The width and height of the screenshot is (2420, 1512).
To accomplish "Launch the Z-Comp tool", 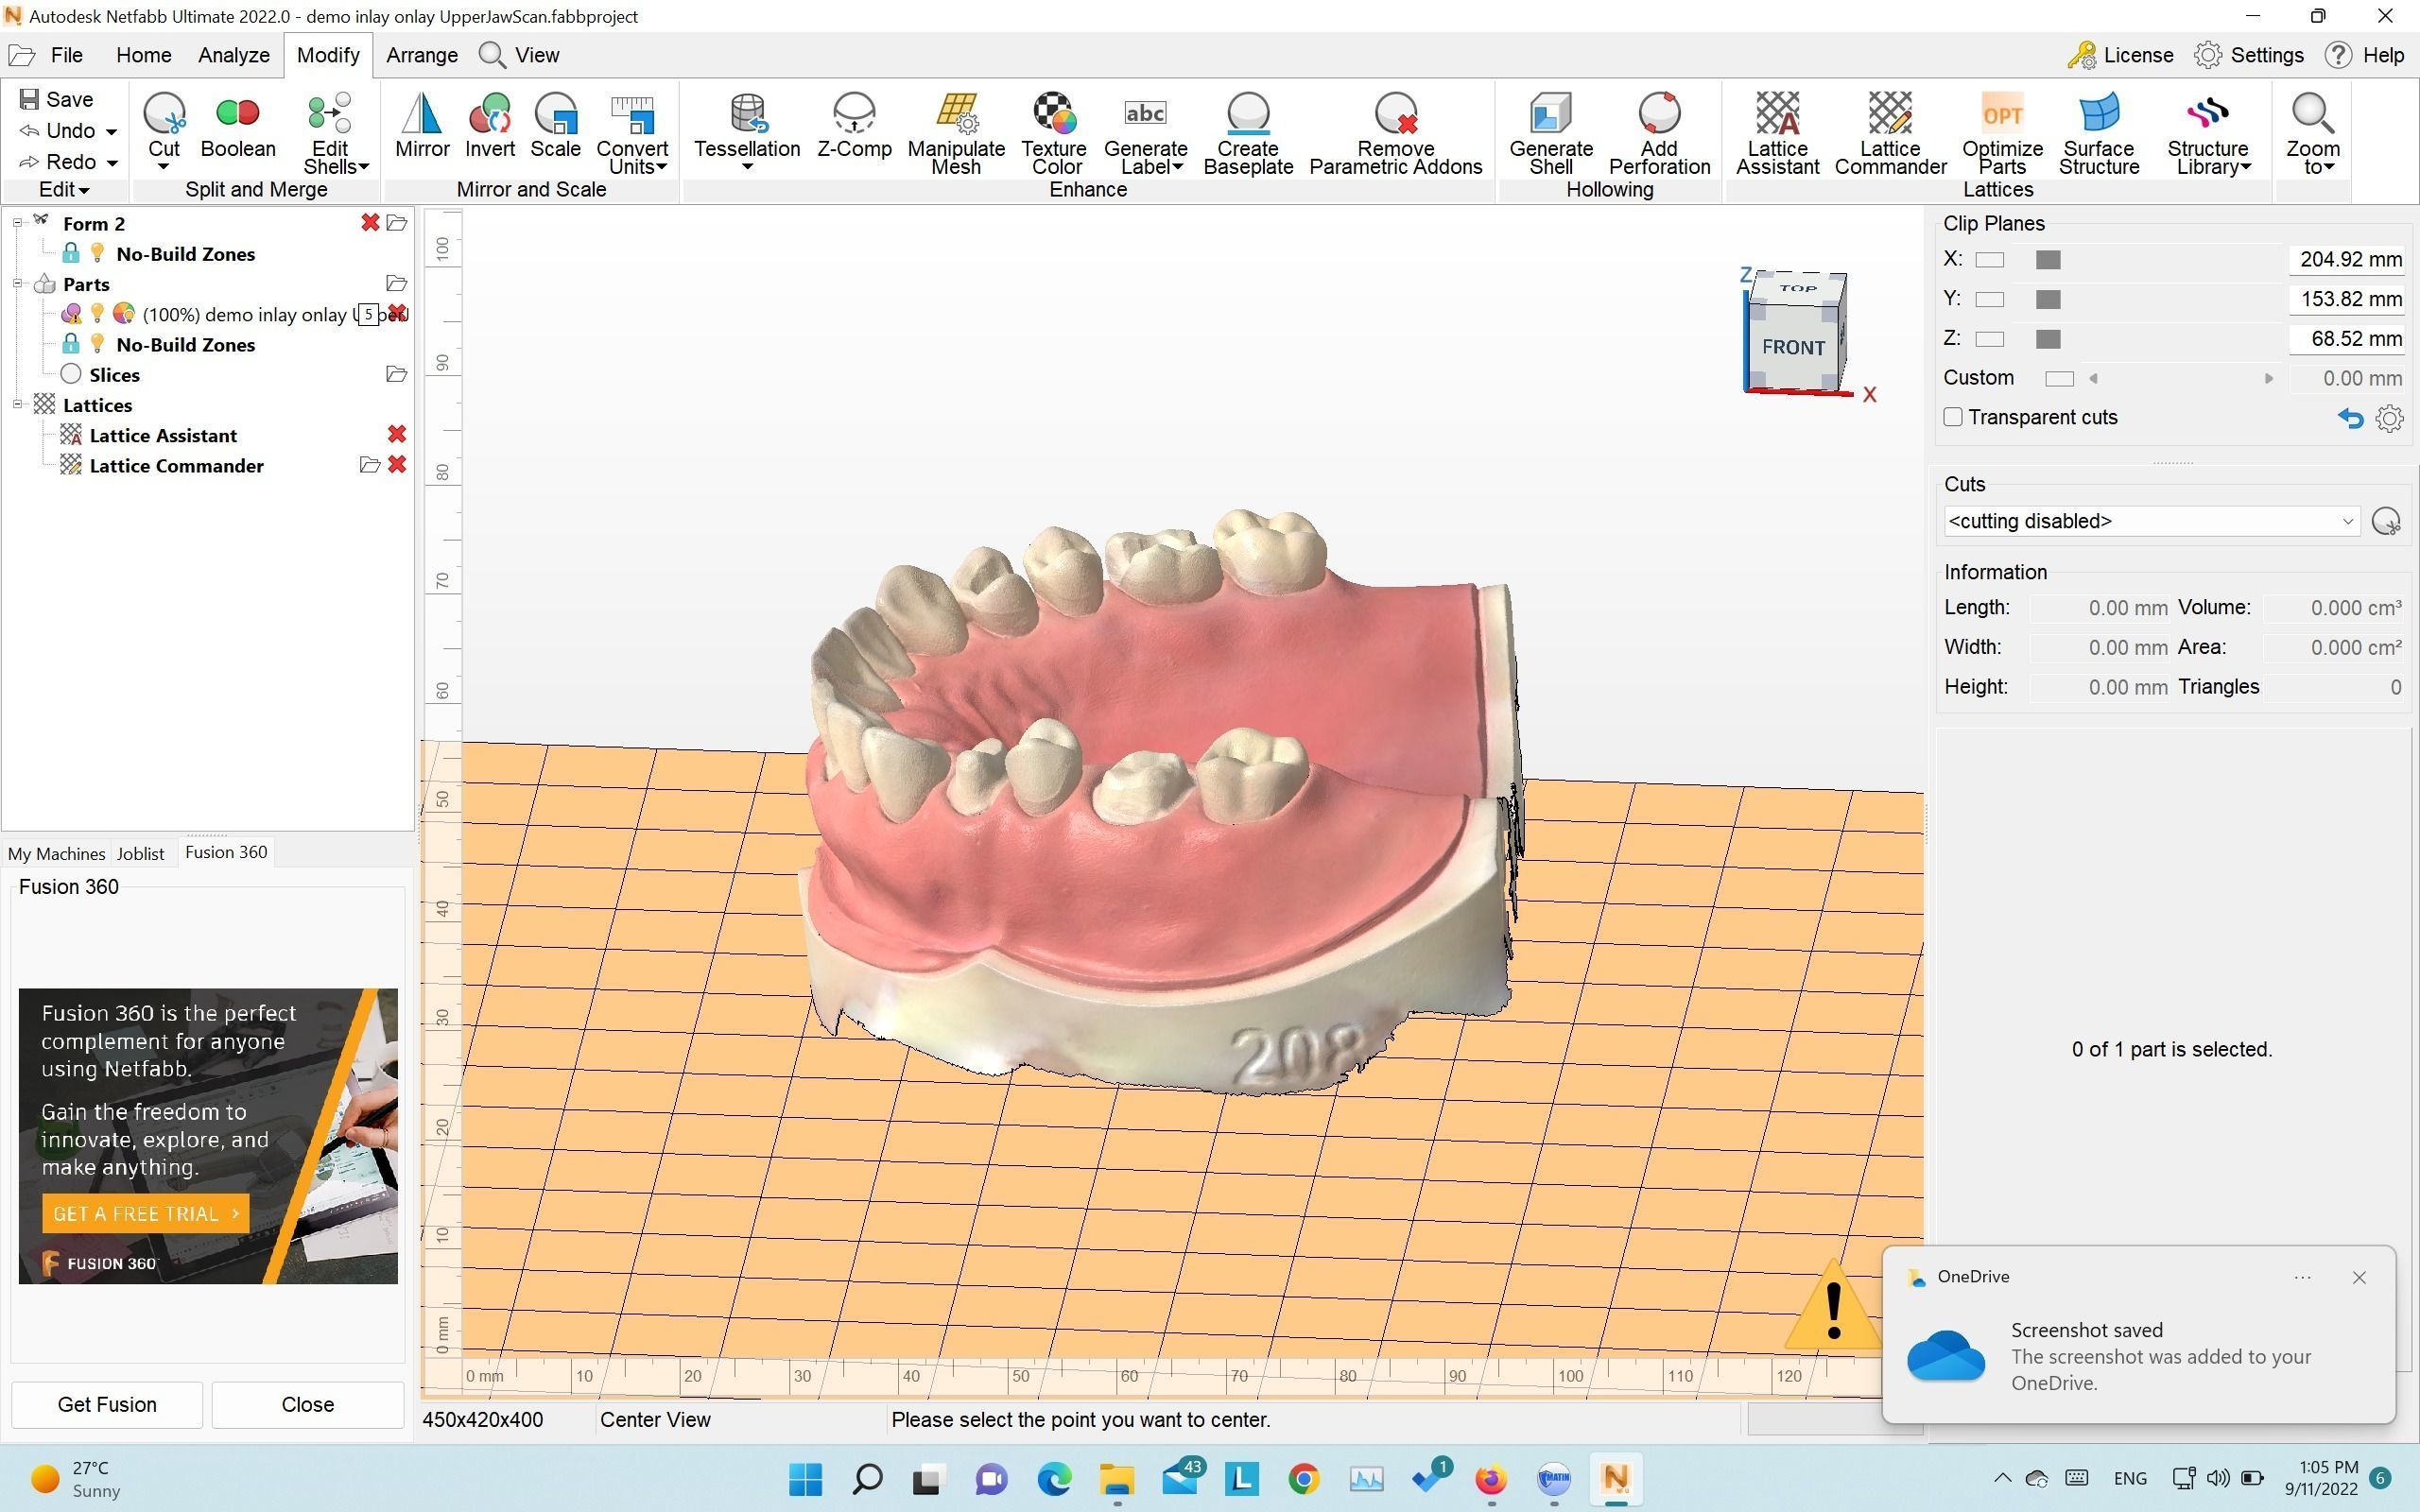I will 854,125.
